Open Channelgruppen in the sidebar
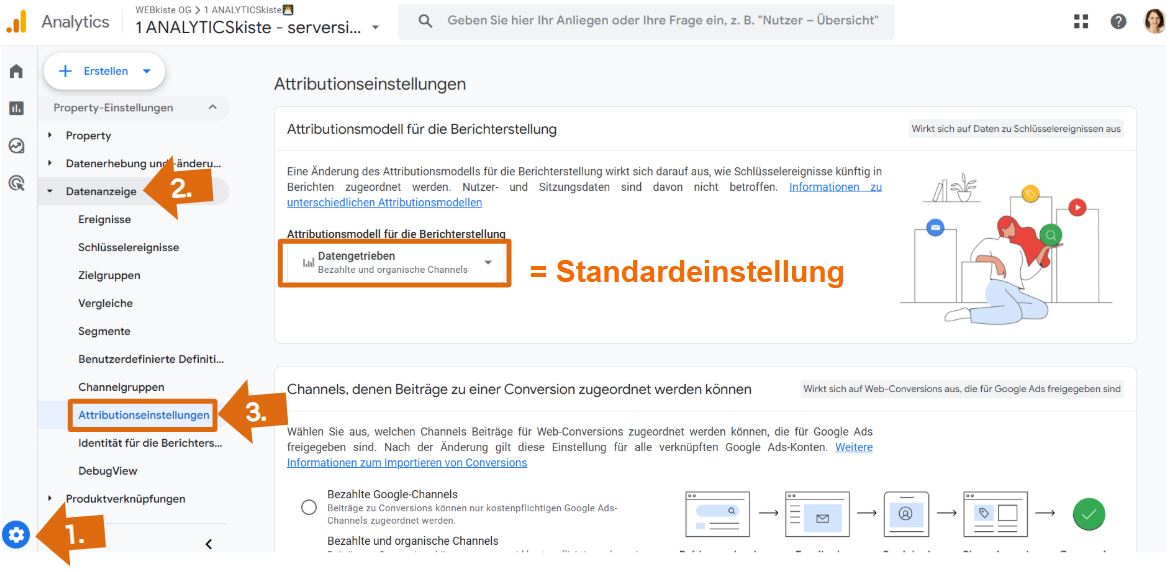 [x=121, y=388]
